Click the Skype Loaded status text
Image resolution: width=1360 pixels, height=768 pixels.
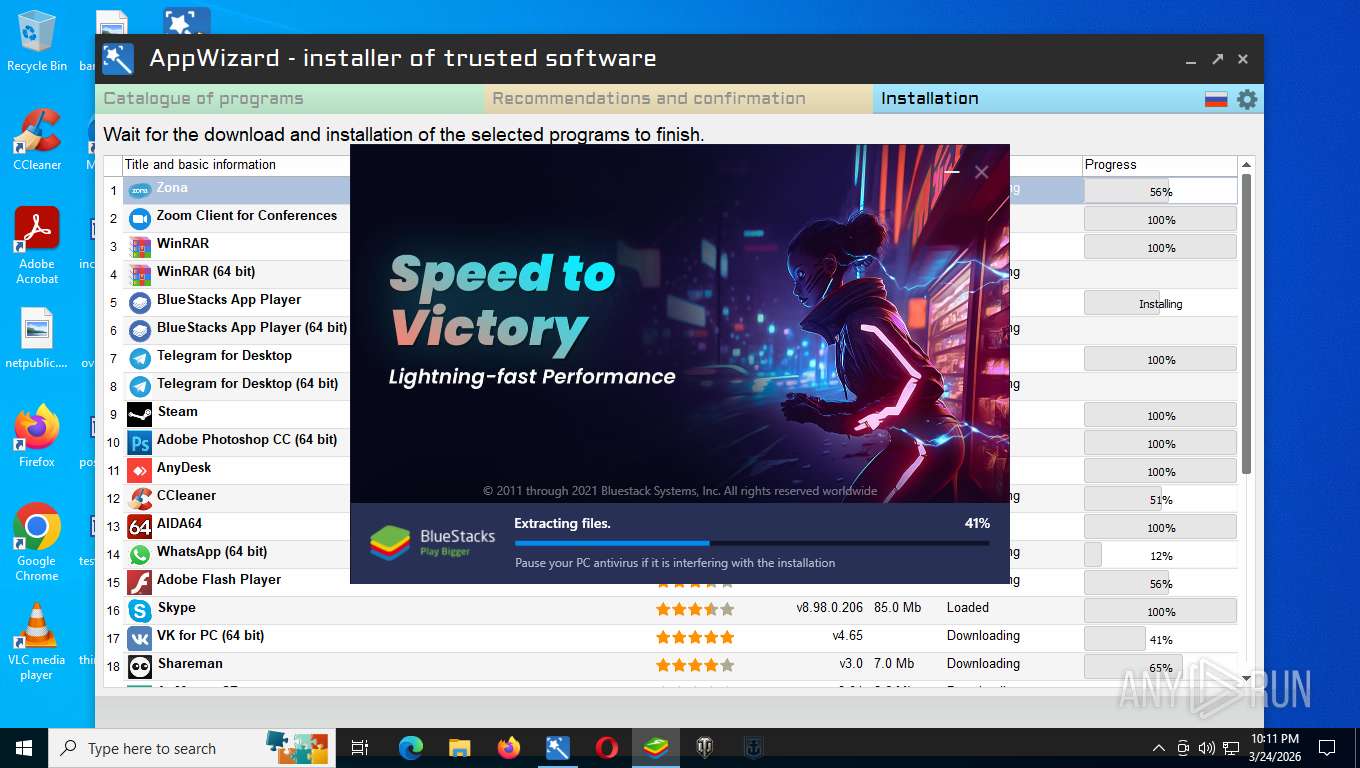pos(968,608)
